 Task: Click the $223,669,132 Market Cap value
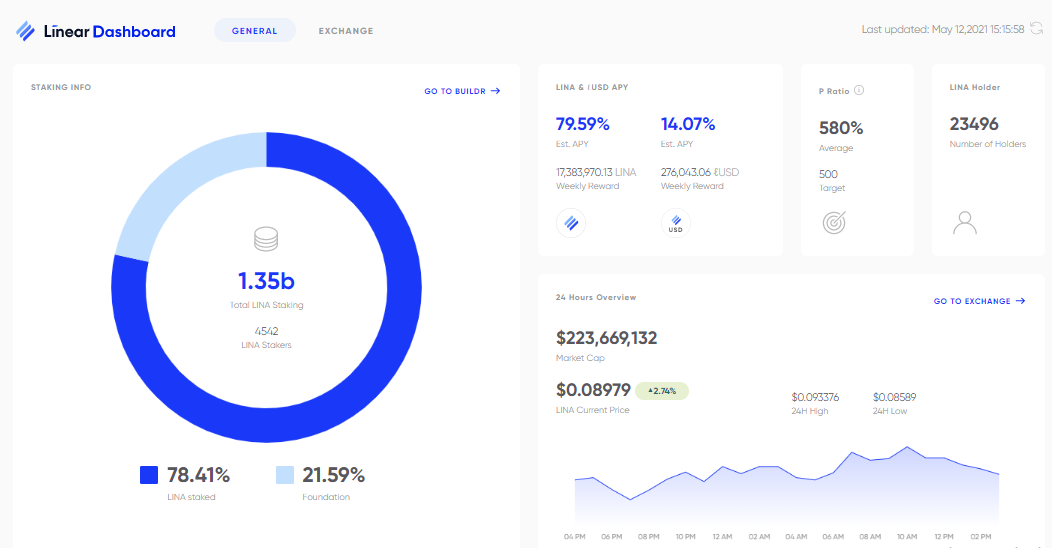pos(607,338)
